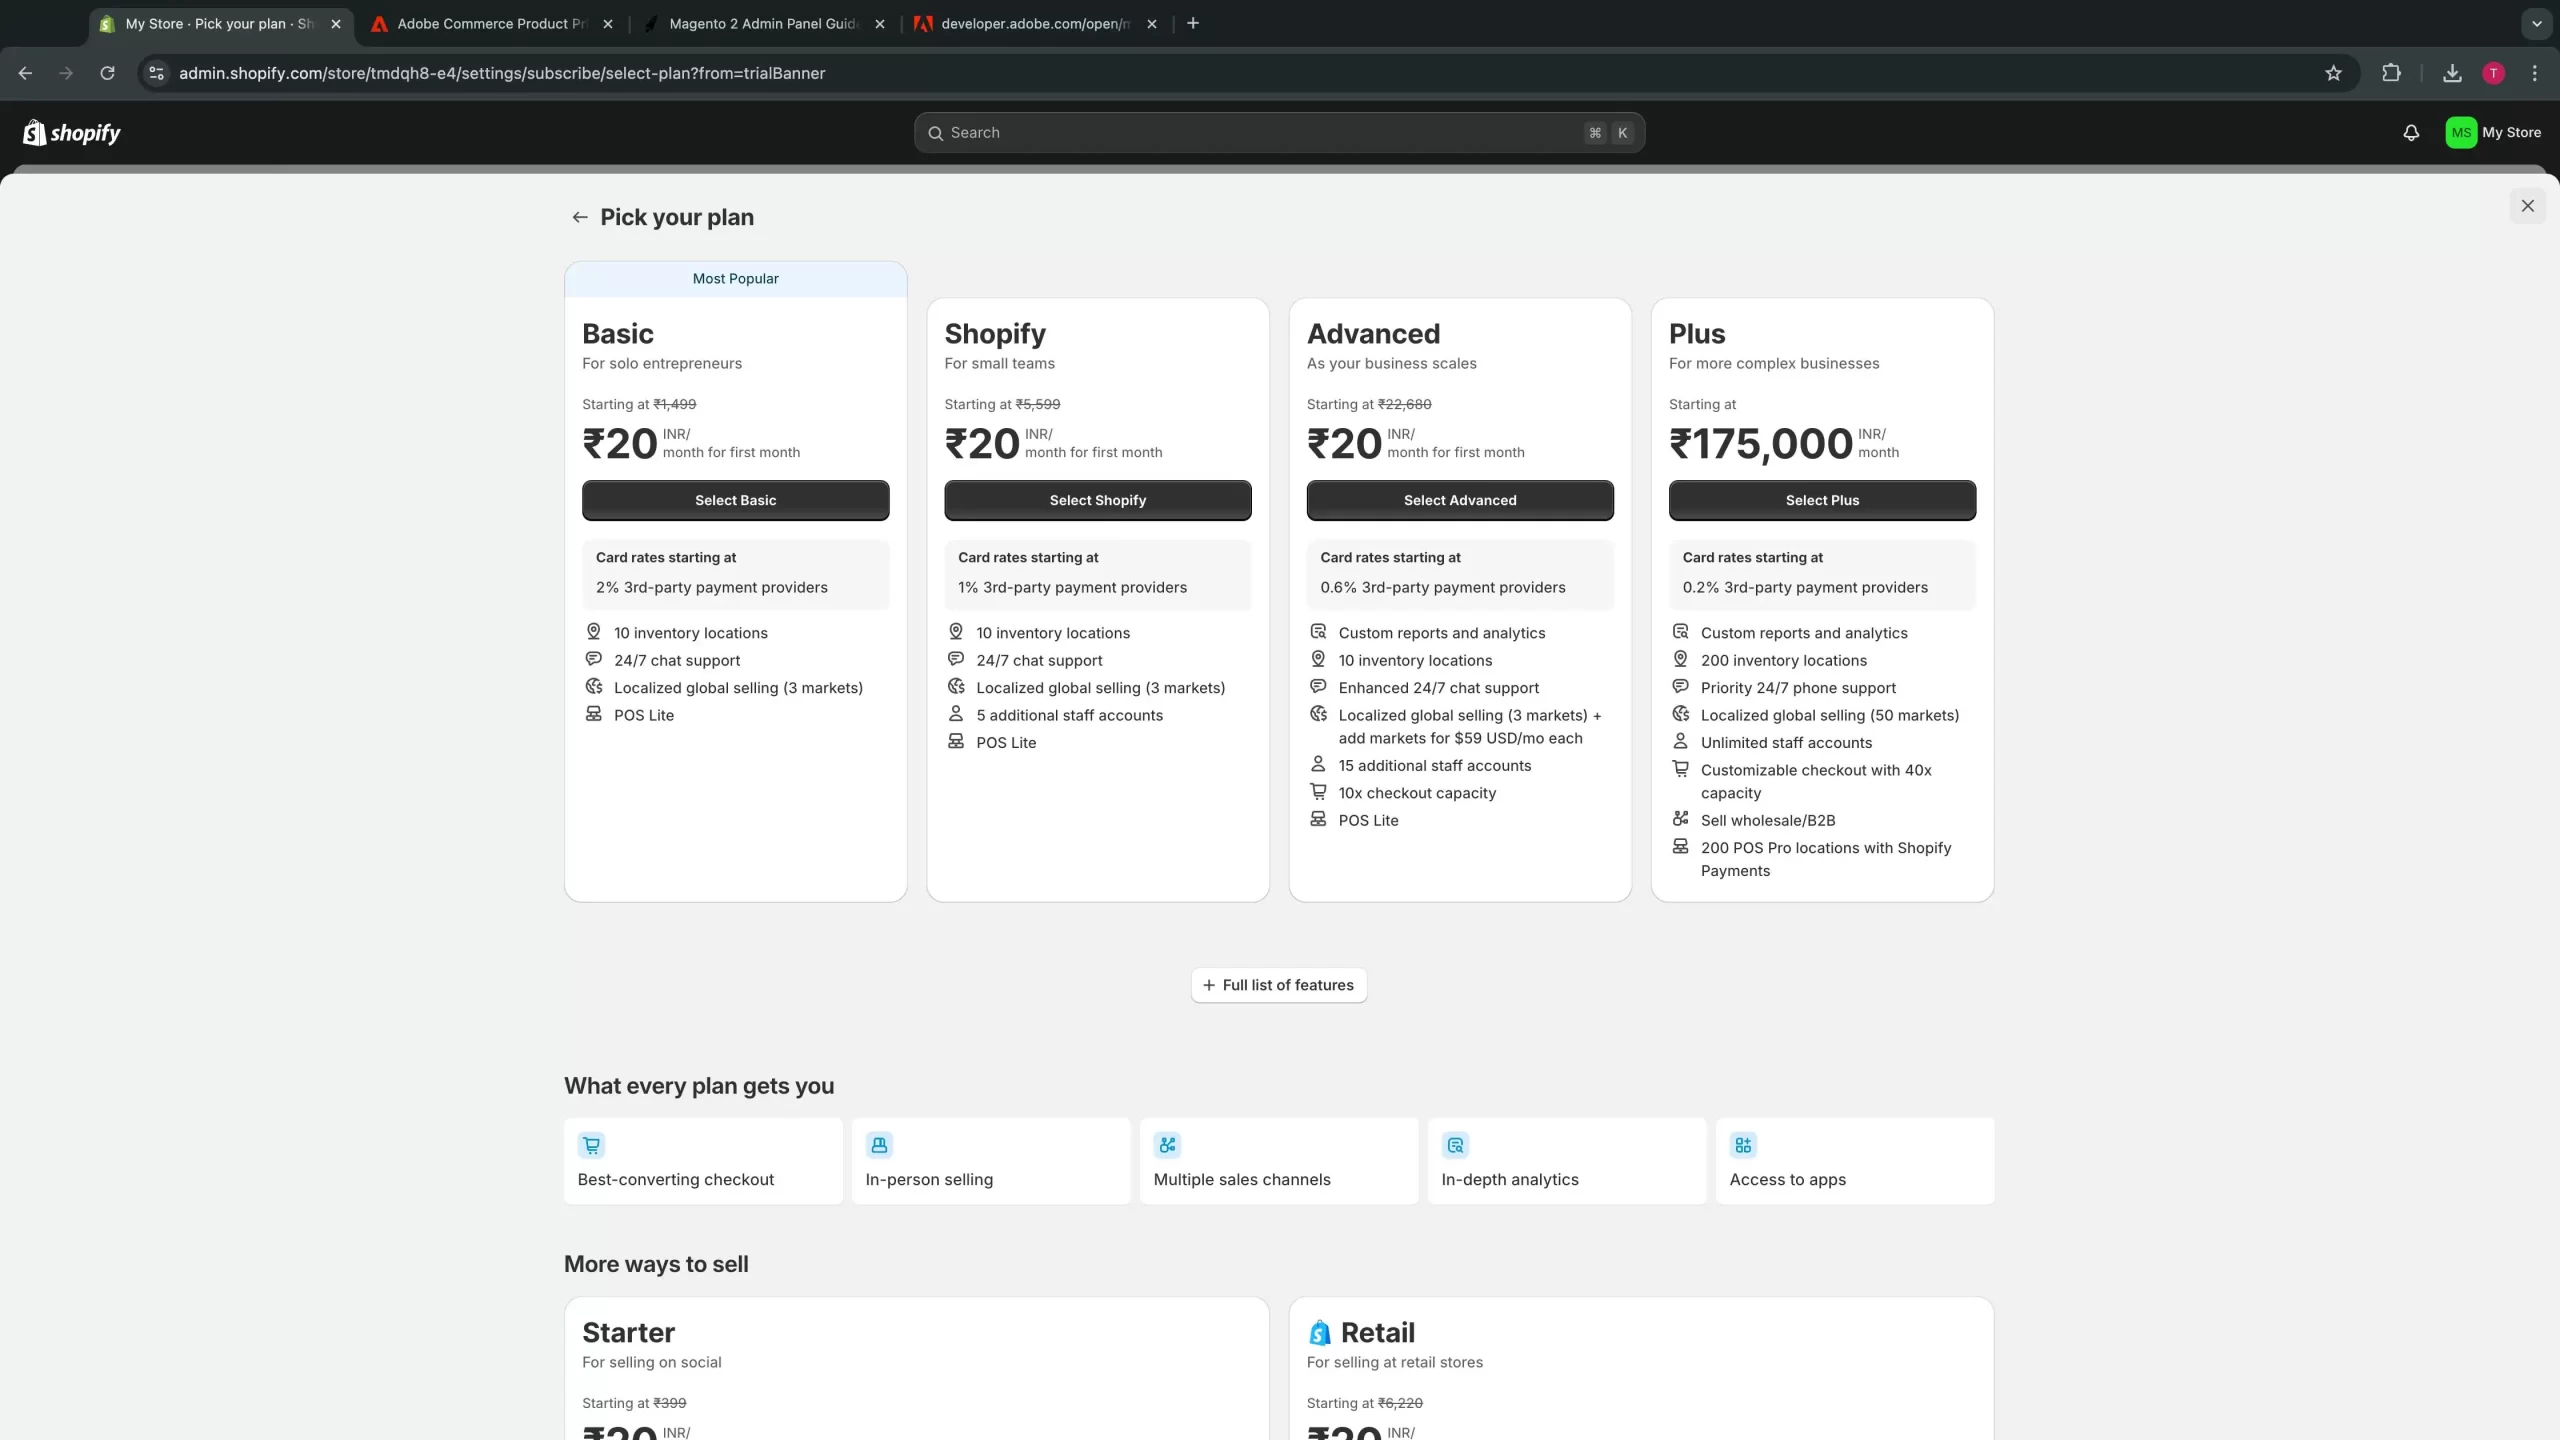Click the In-person selling icon
Viewport: 2560px width, 1440px height.
coord(879,1145)
